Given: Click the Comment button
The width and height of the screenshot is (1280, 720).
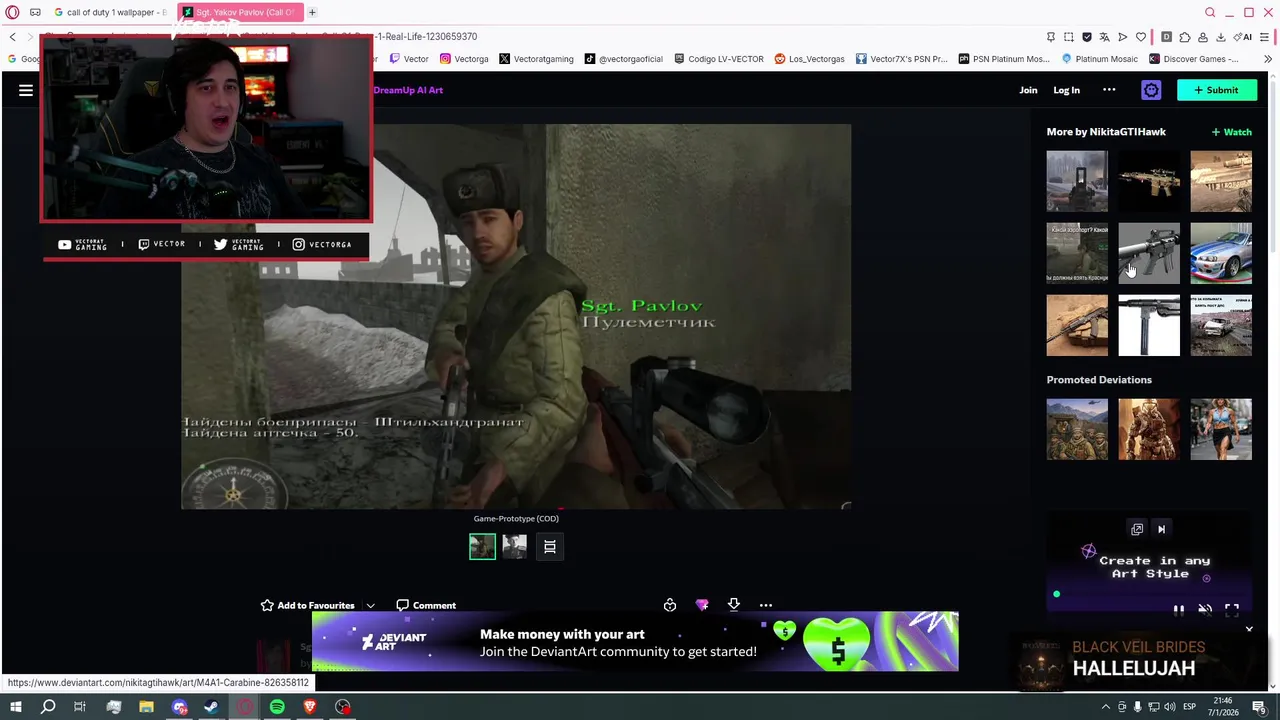Looking at the screenshot, I should click(x=426, y=605).
